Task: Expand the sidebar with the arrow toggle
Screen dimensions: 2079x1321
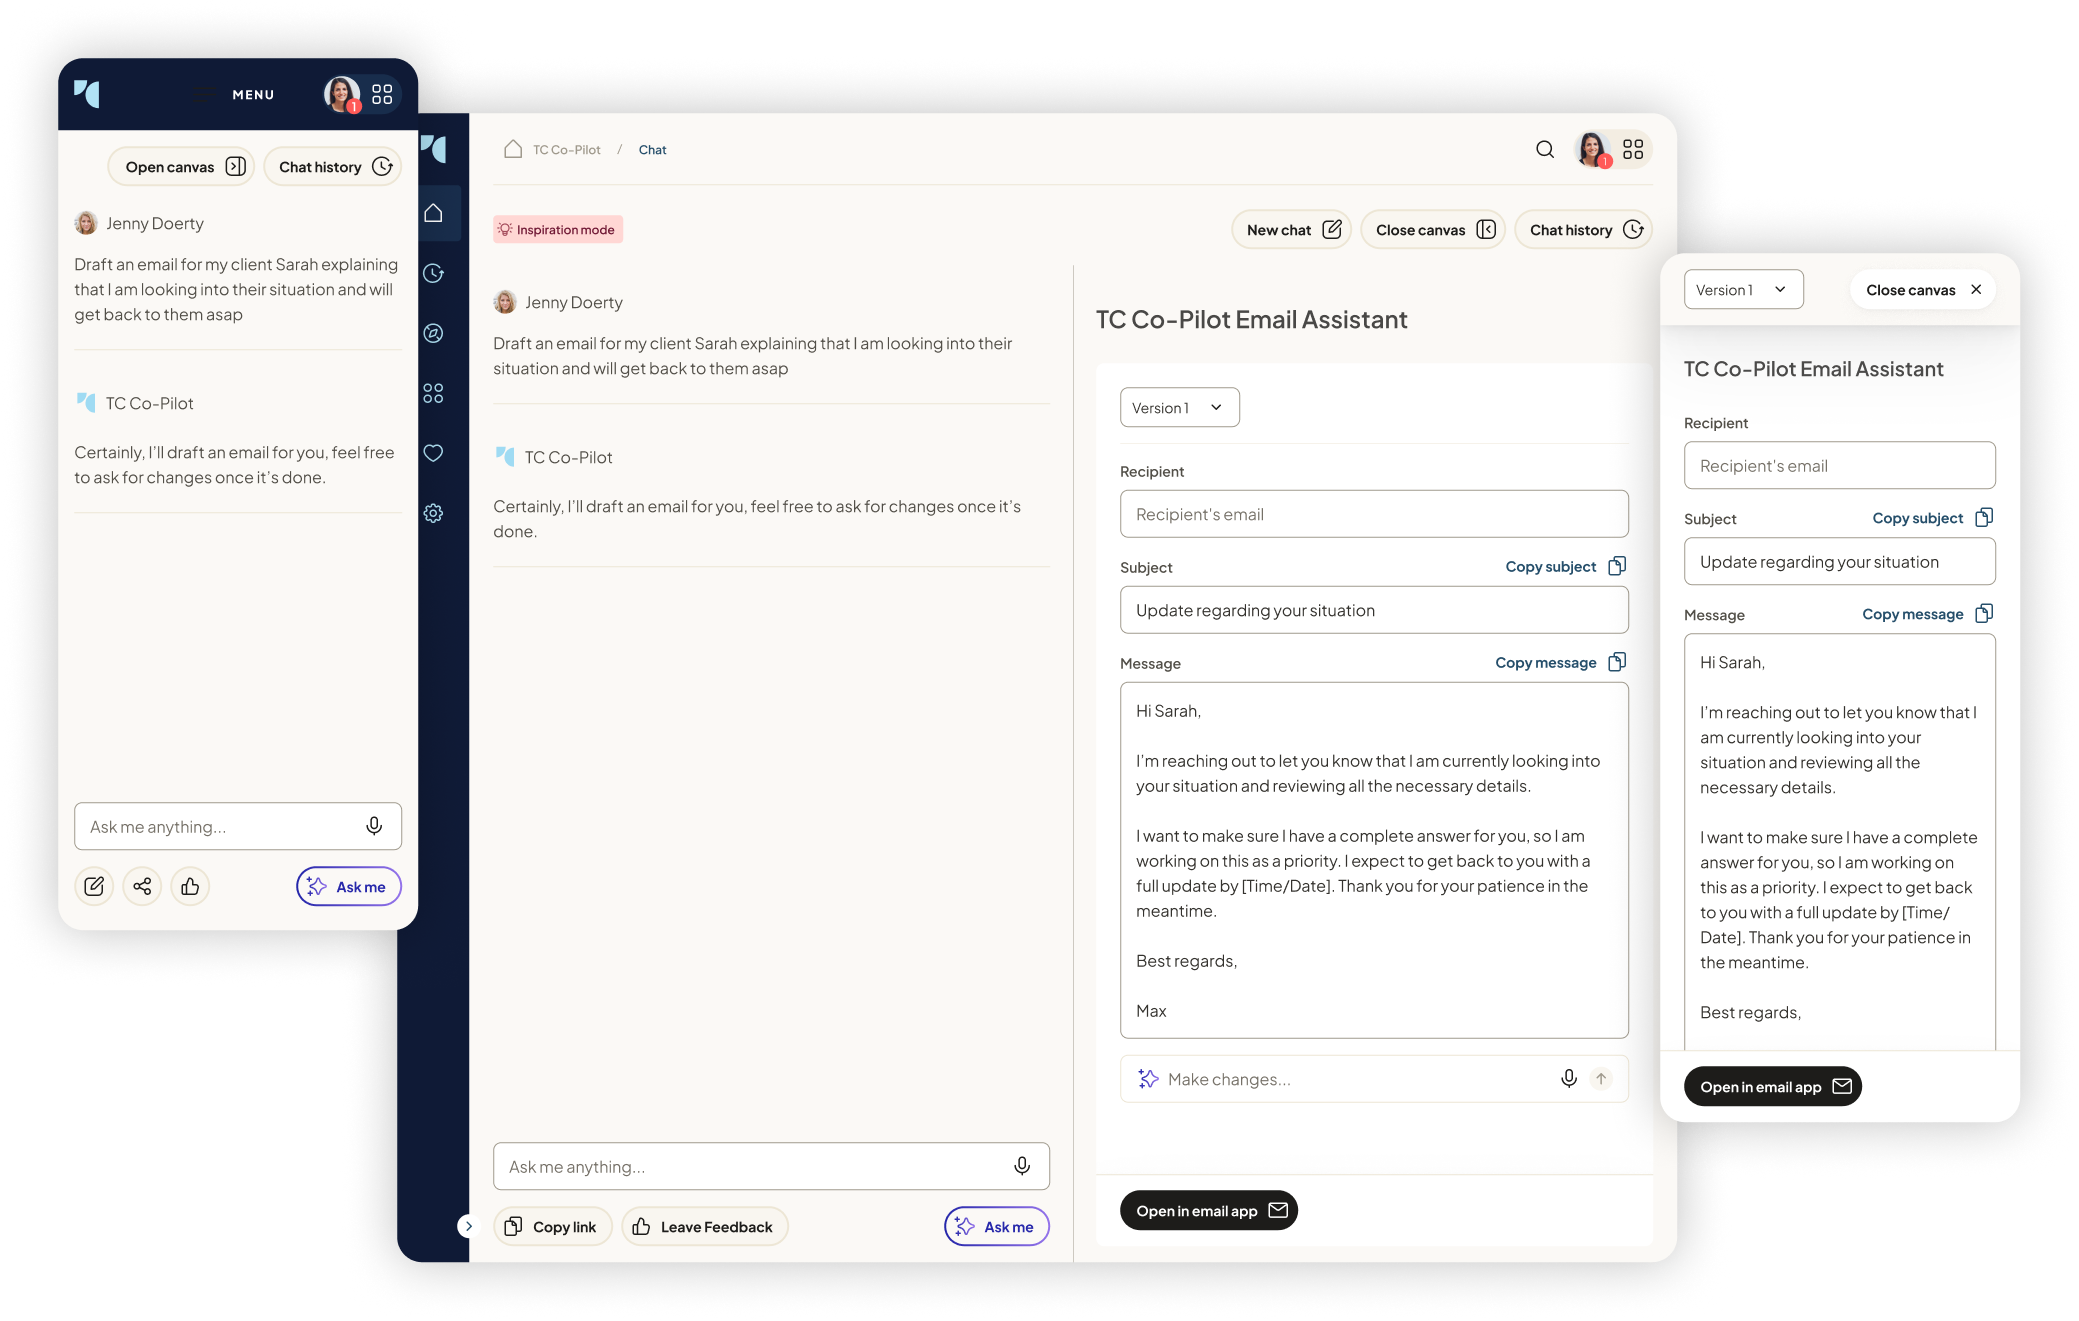Action: [468, 1226]
